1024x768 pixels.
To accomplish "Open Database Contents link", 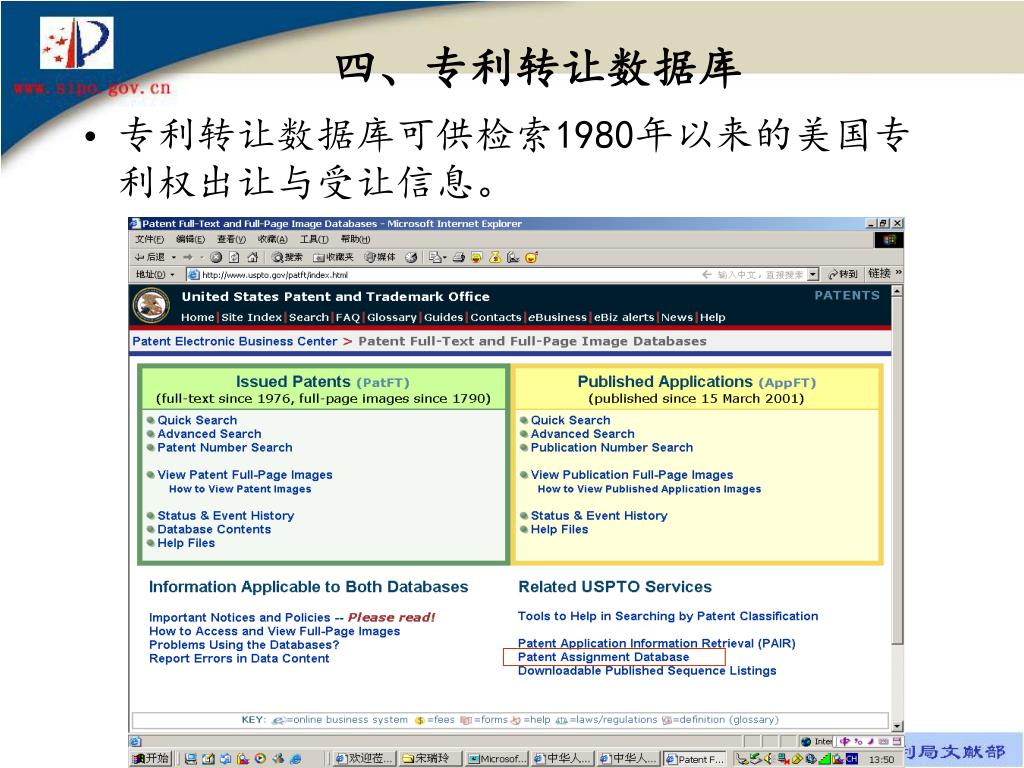I will [x=214, y=529].
